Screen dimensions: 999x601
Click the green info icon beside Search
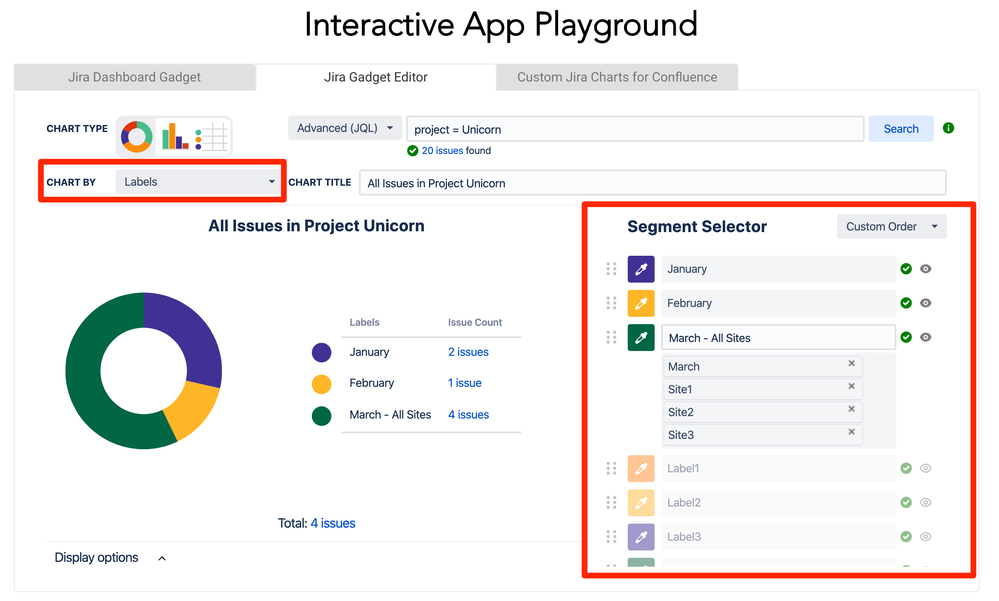948,128
